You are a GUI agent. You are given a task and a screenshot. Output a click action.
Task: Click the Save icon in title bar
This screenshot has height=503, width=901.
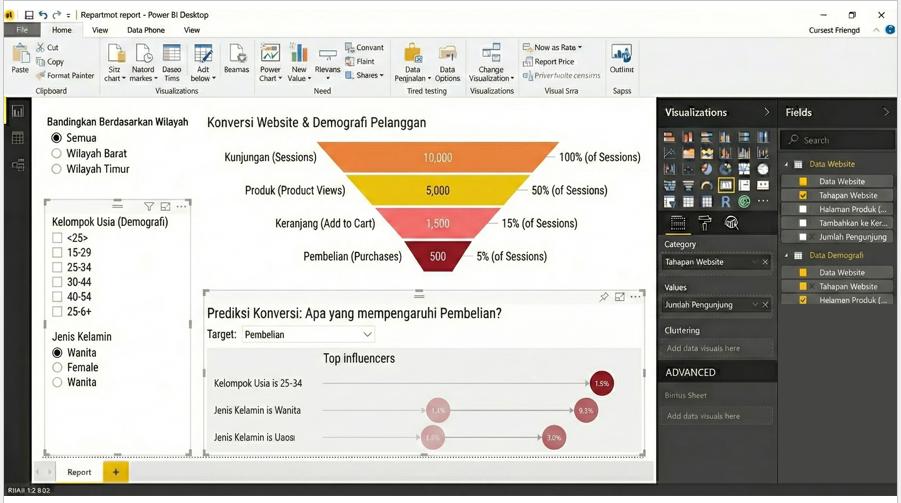pos(29,15)
